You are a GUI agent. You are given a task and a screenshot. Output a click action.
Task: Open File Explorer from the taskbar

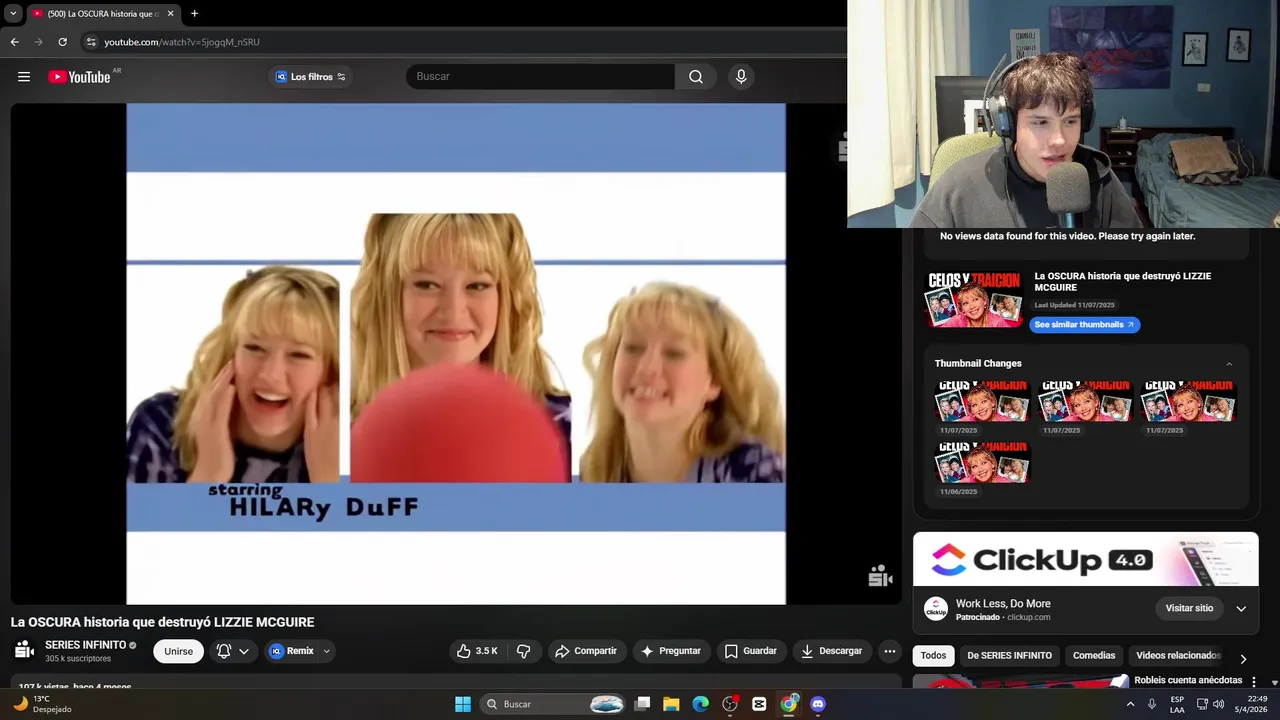[672, 704]
